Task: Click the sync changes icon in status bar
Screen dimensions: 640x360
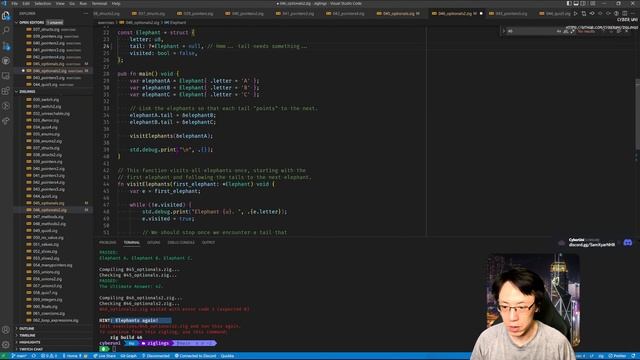Action: tap(34, 356)
